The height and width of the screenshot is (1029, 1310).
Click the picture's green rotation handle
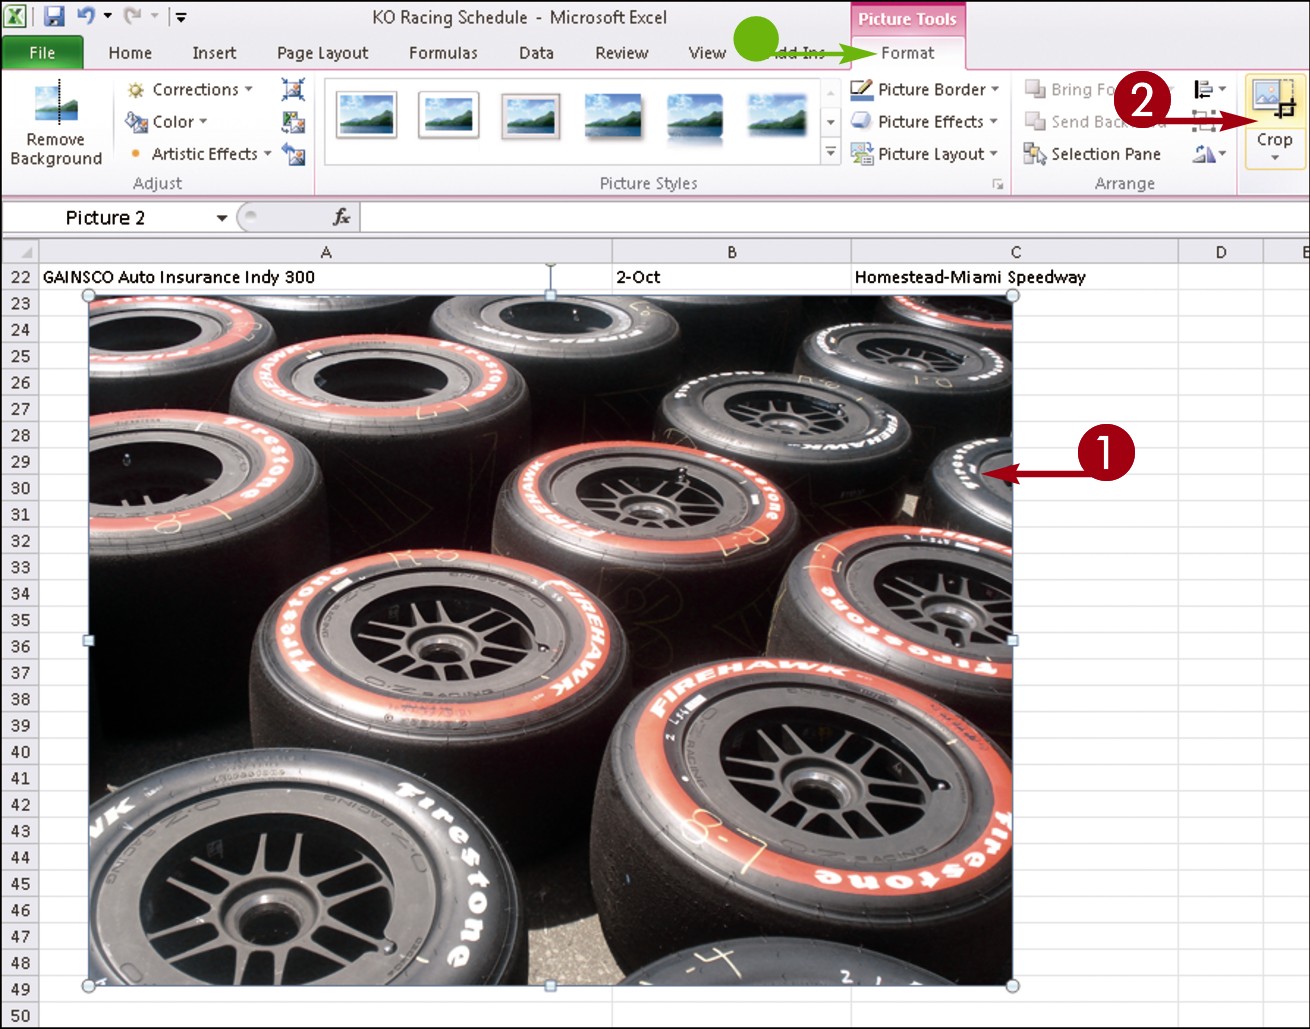click(550, 266)
